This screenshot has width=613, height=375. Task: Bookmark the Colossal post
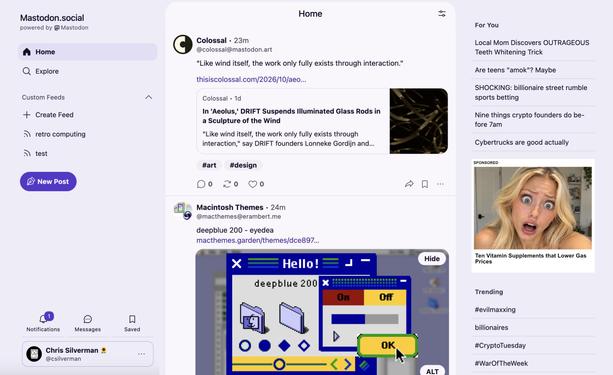(425, 184)
